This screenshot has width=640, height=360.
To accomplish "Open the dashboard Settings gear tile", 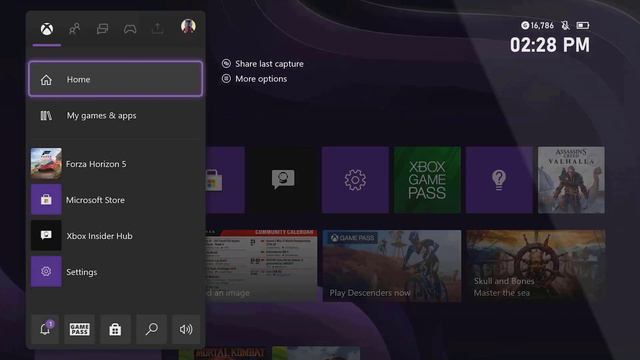I will click(x=355, y=180).
